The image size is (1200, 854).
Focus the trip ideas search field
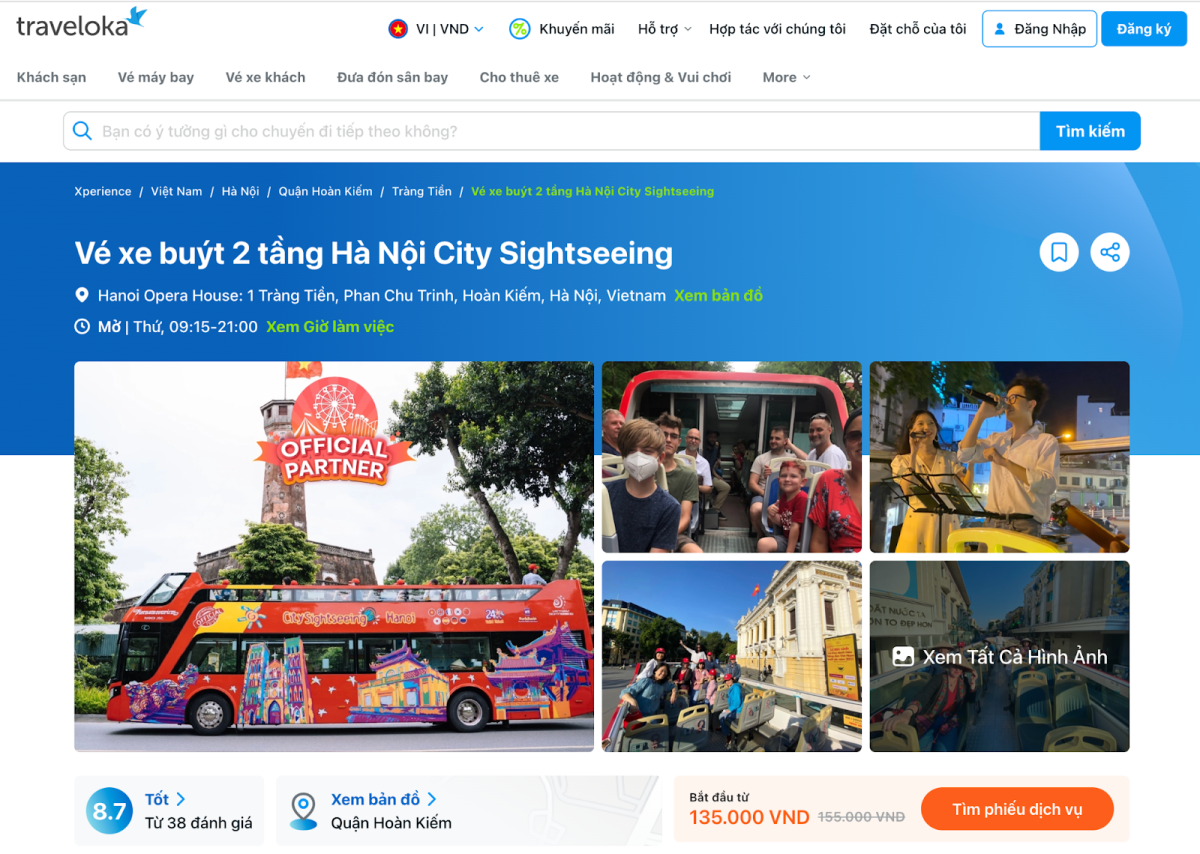click(552, 131)
